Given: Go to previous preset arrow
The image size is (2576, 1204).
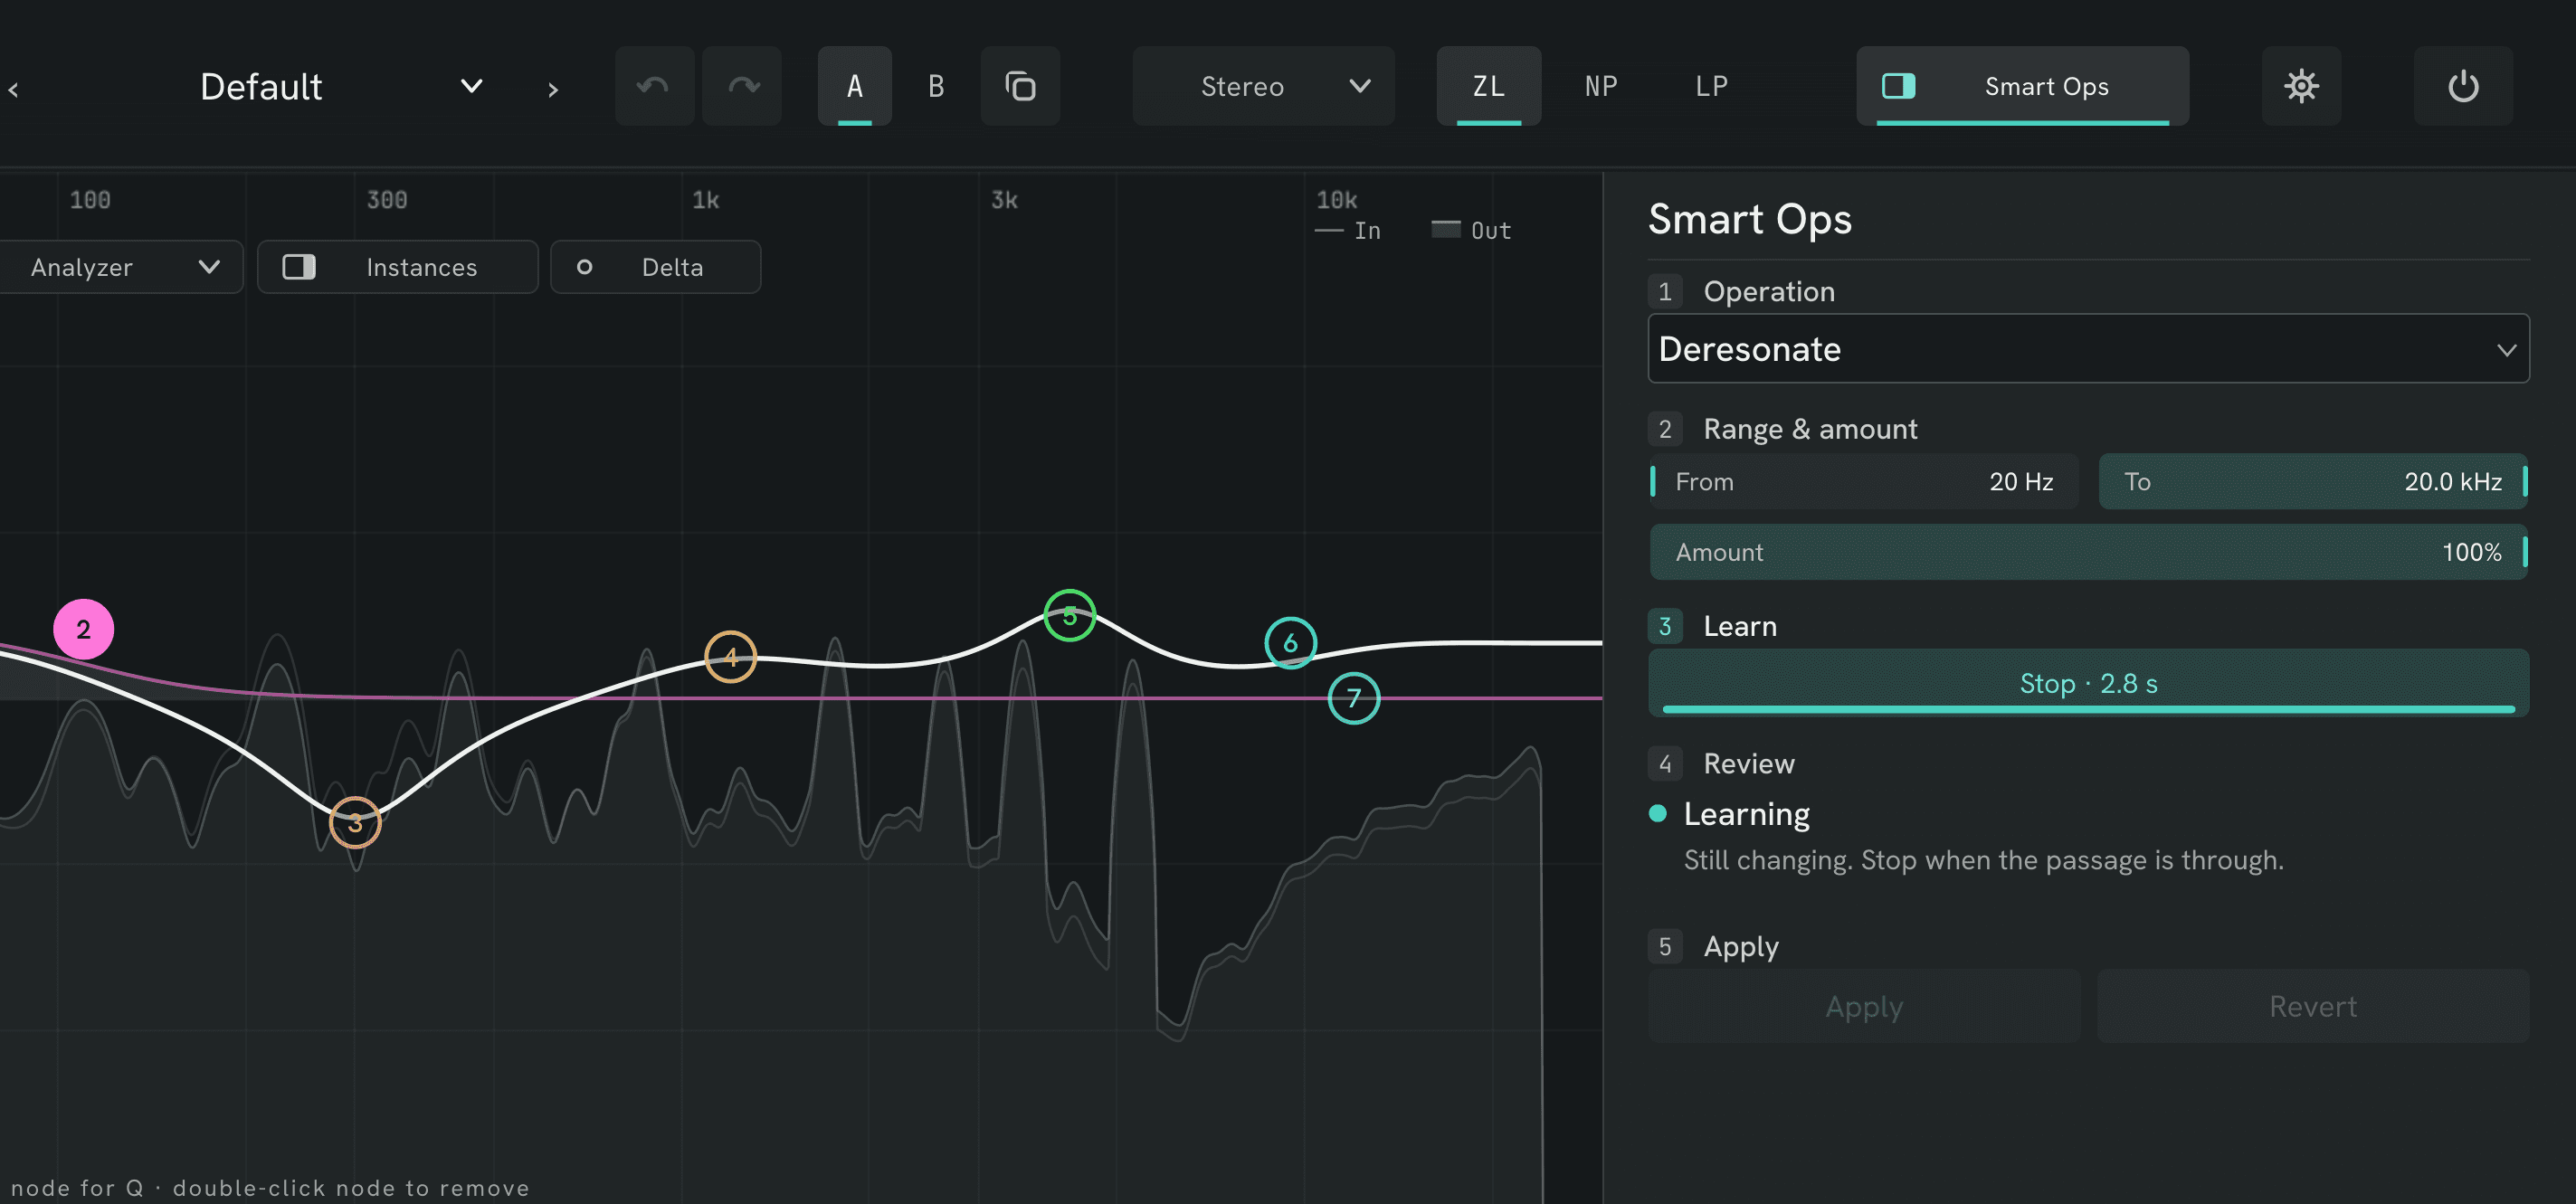Looking at the screenshot, I should pyautogui.click(x=13, y=90).
